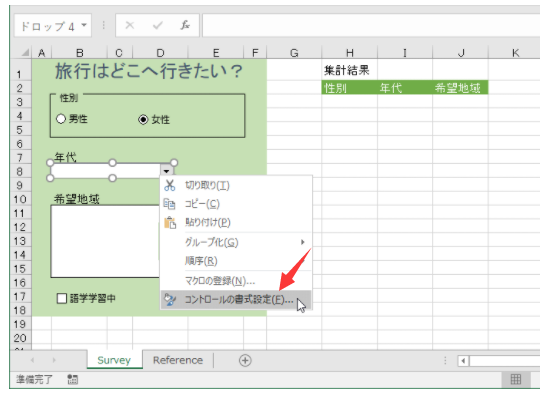Viewport: 545px width, 394px height.
Task: Select column J header
Action: pyautogui.click(x=461, y=53)
